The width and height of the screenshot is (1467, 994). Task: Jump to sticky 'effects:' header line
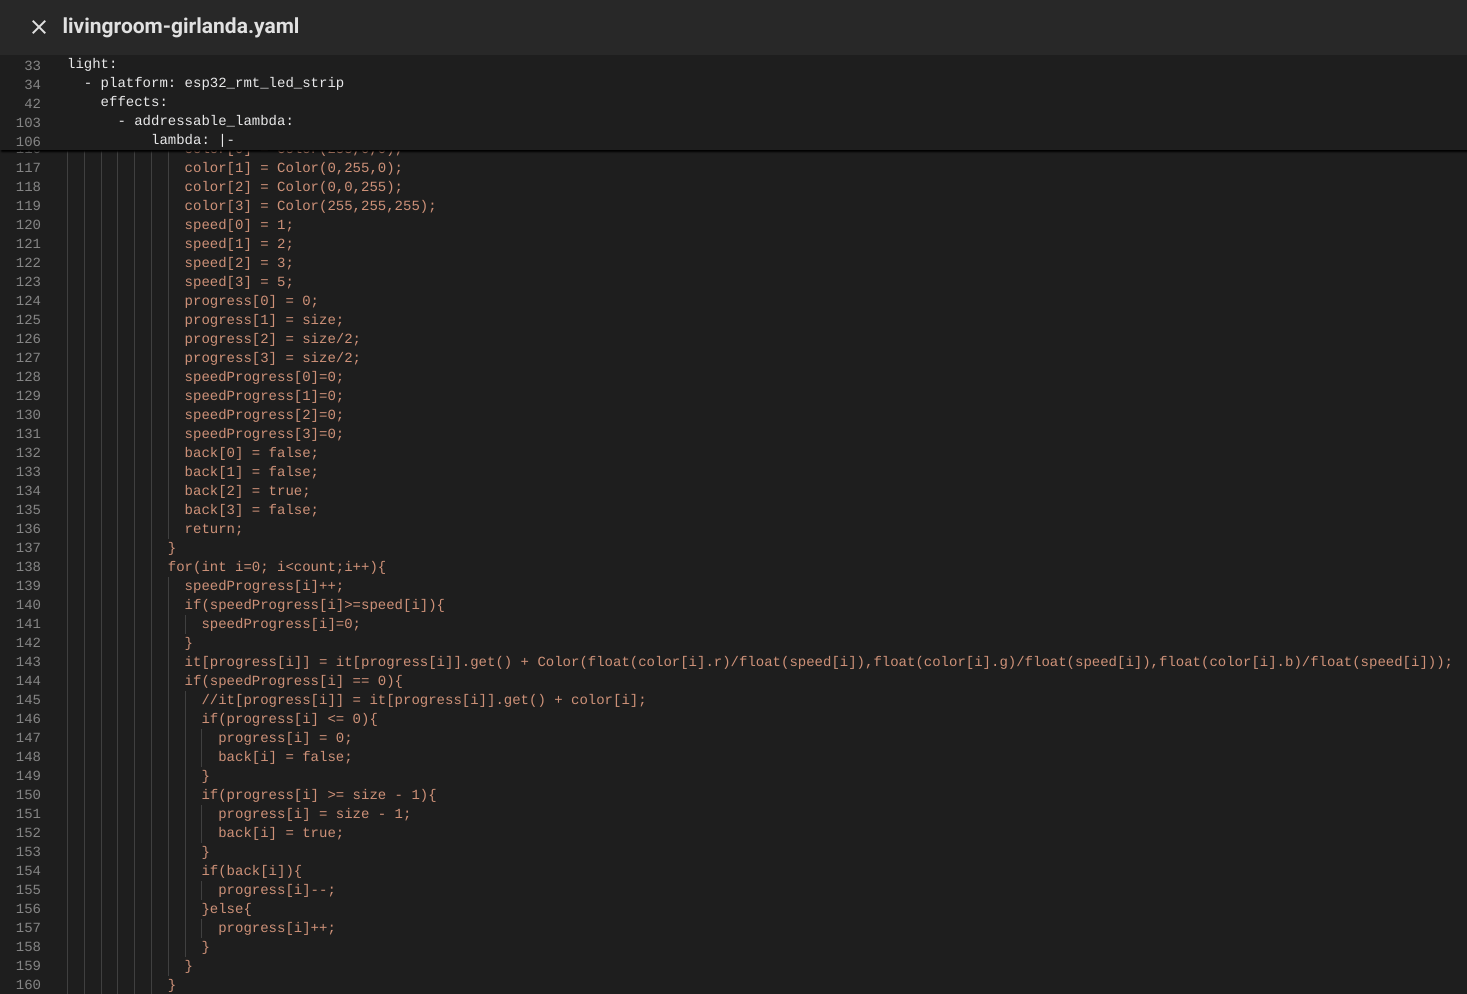coord(133,102)
